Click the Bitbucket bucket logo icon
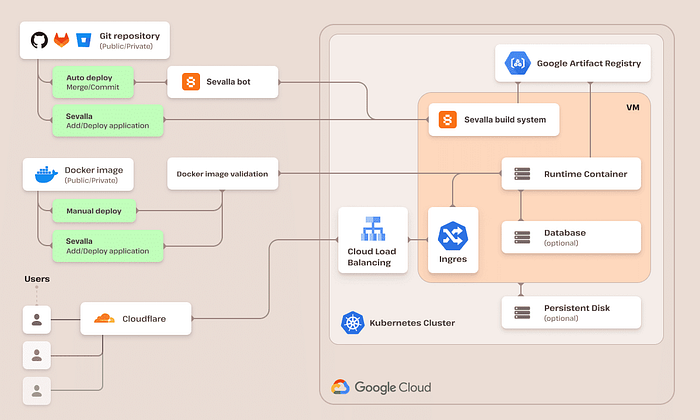Image resolution: width=700 pixels, height=420 pixels. [83, 40]
